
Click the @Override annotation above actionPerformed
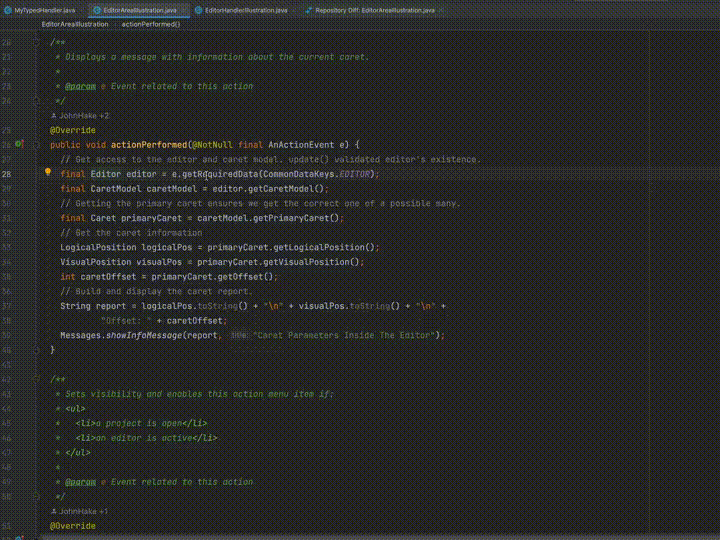coord(73,130)
